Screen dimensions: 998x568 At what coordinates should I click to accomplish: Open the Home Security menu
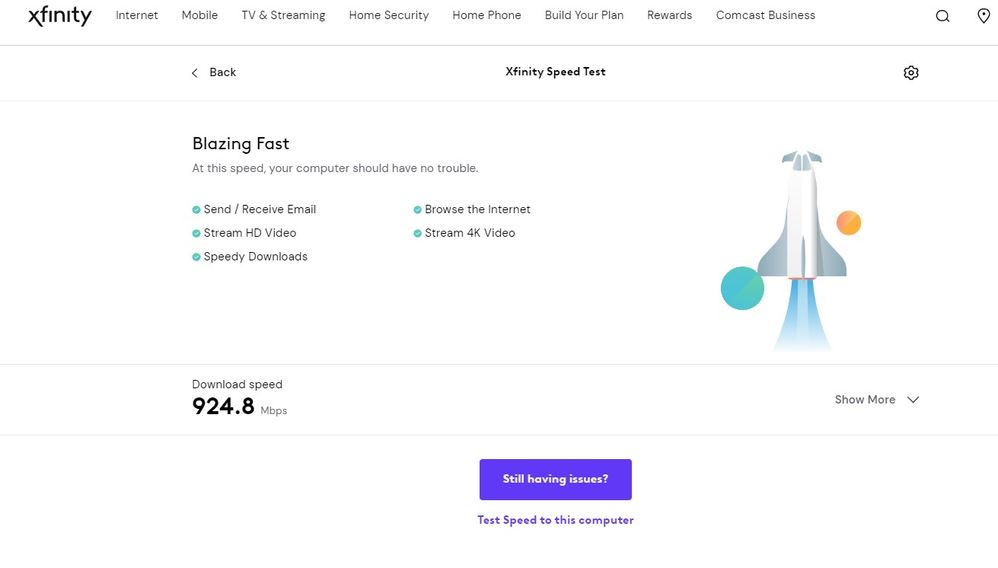(389, 15)
